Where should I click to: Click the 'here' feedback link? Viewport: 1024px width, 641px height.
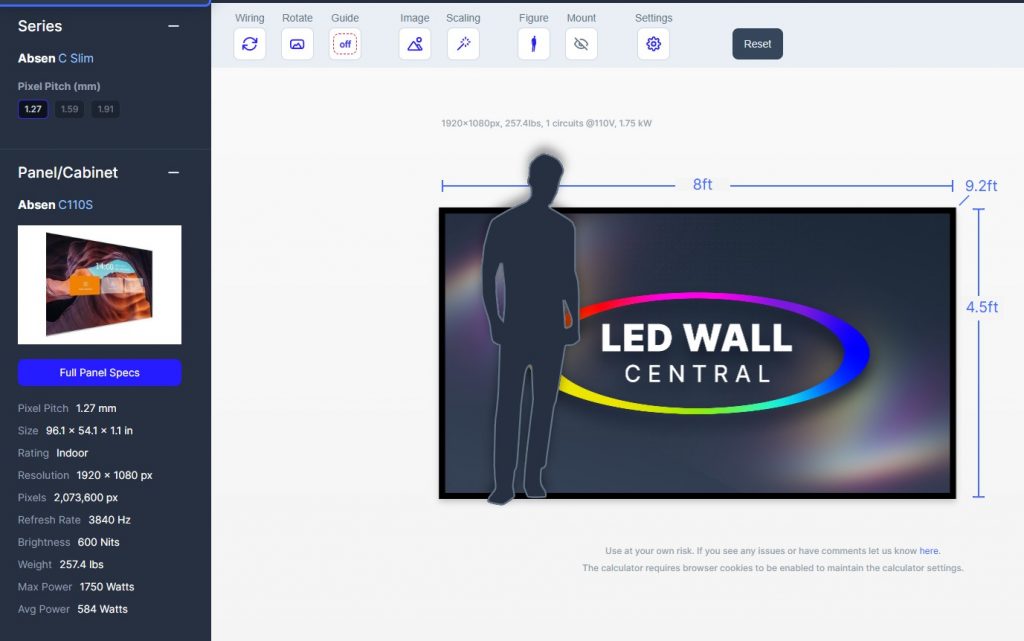coord(929,551)
